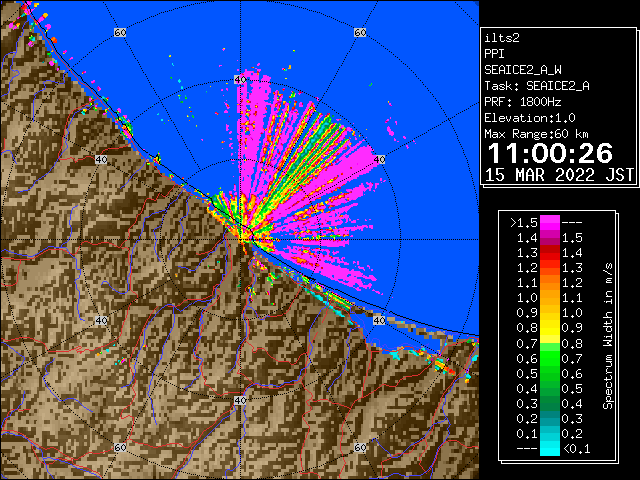Select the "Elevation:1.0" text

530,118
